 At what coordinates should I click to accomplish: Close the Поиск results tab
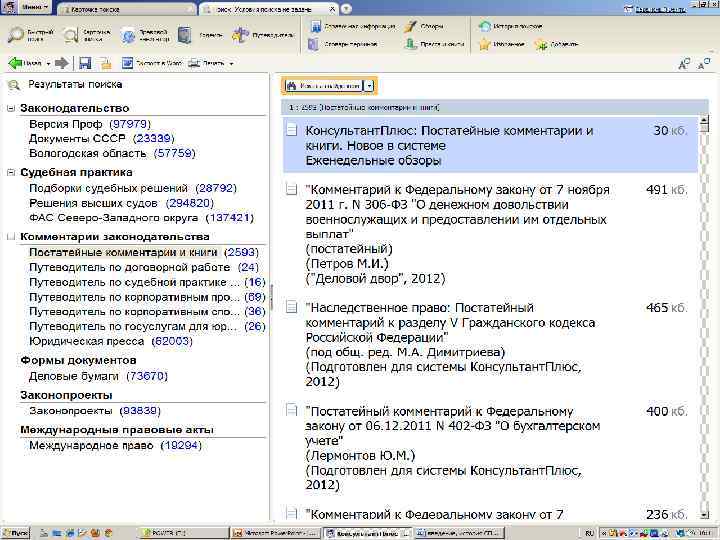click(x=332, y=9)
